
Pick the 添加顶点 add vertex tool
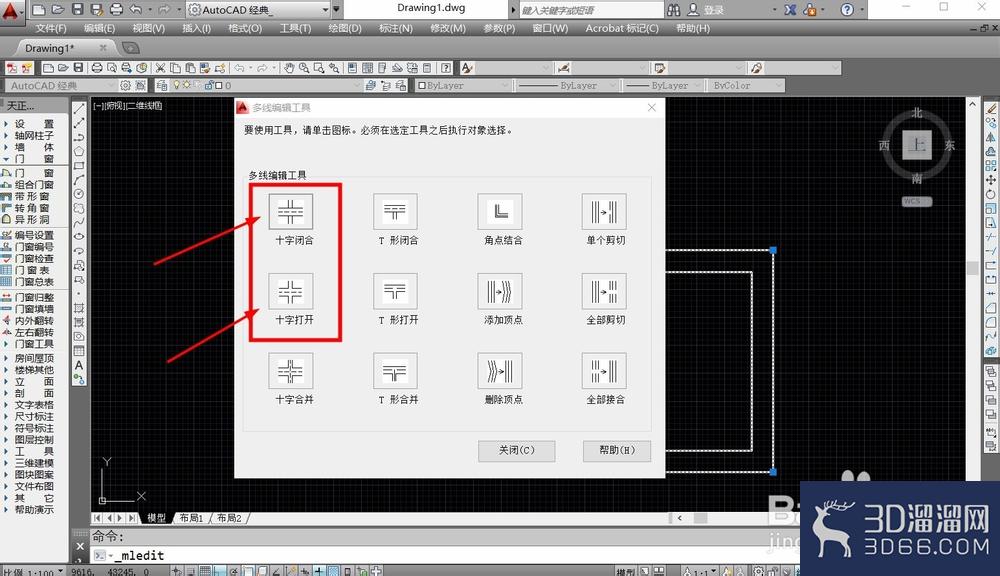(500, 292)
